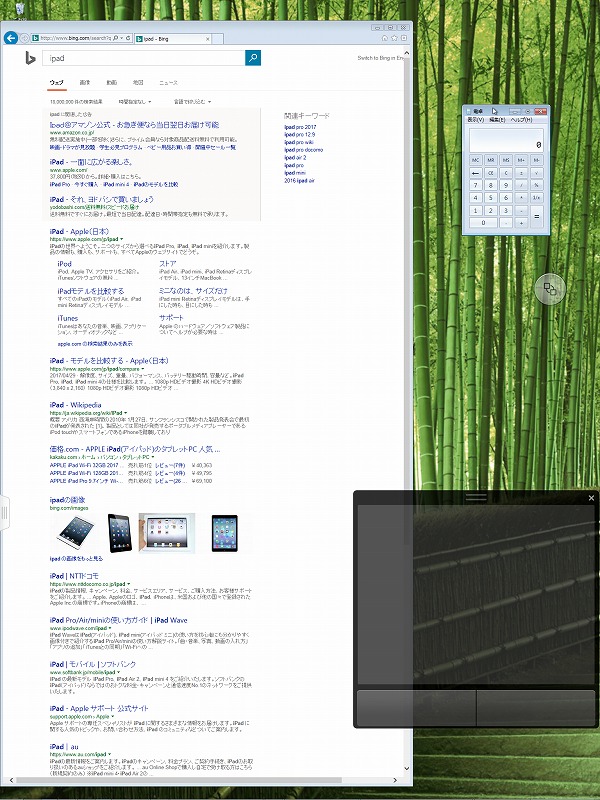Click the calculator multiply key
Screen dimensions: 600x800
click(521, 197)
